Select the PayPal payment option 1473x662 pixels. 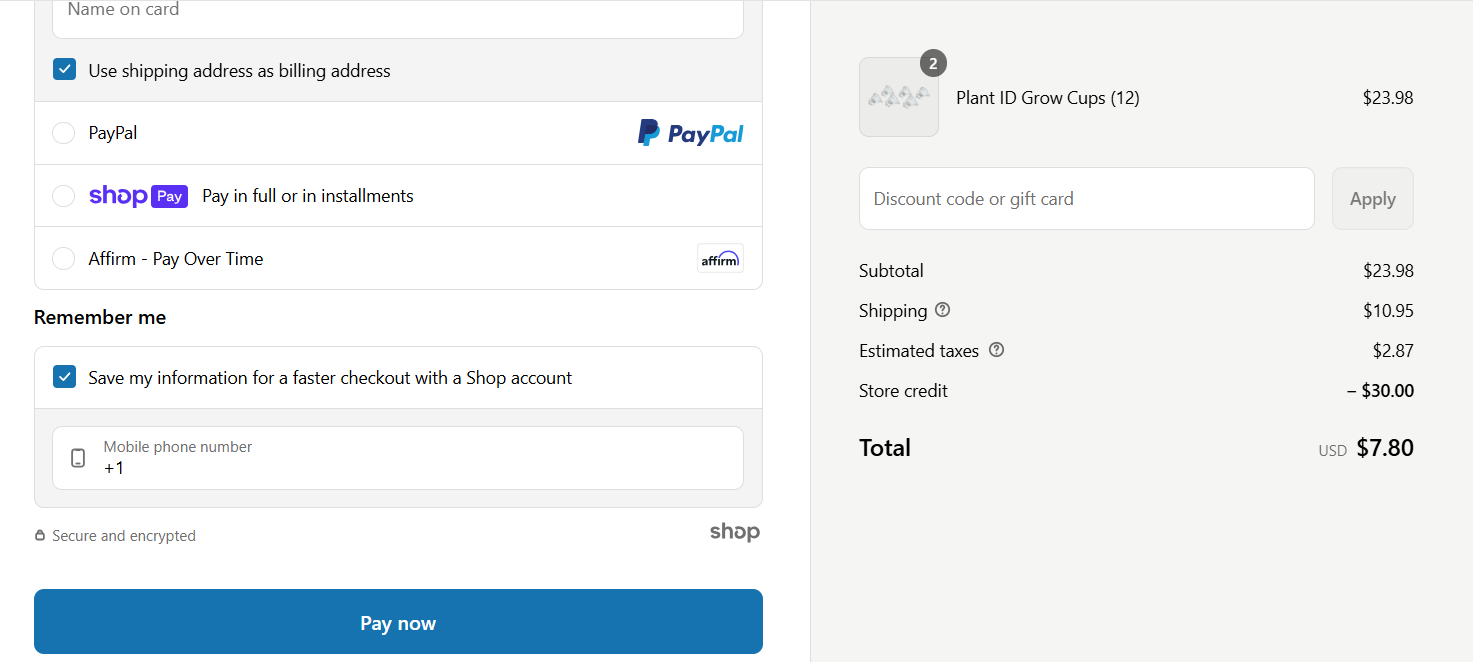pyautogui.click(x=63, y=133)
